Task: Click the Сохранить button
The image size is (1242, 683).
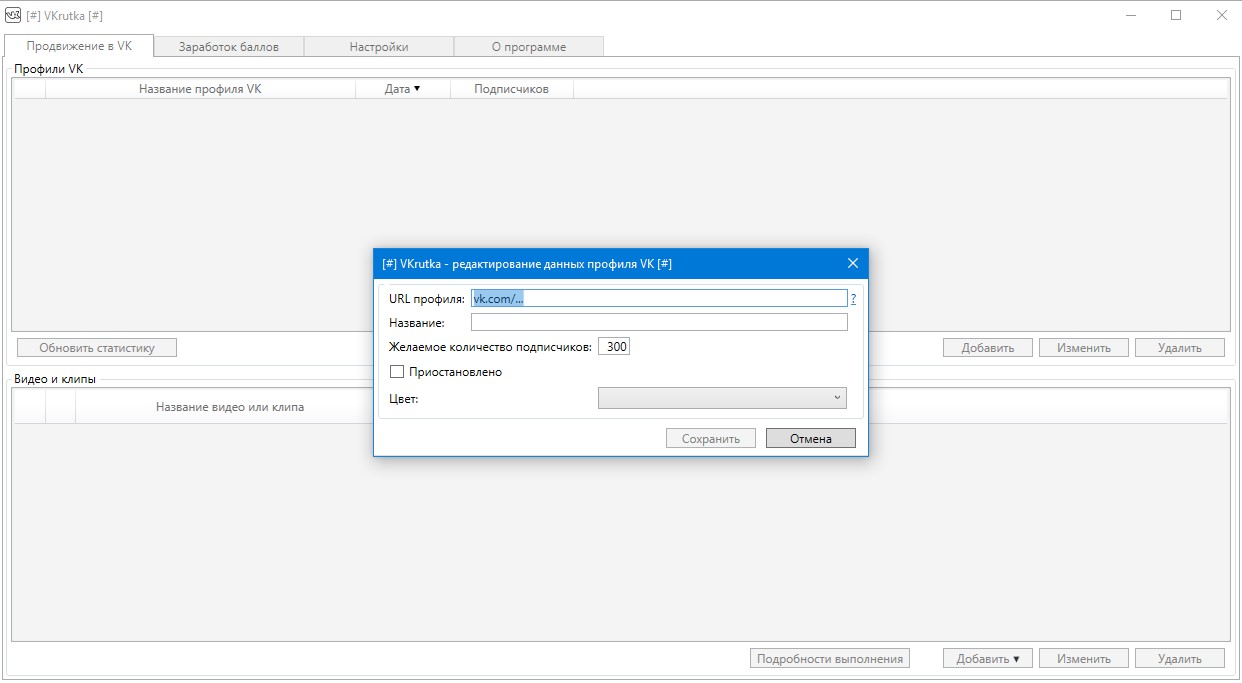Action: pos(710,438)
